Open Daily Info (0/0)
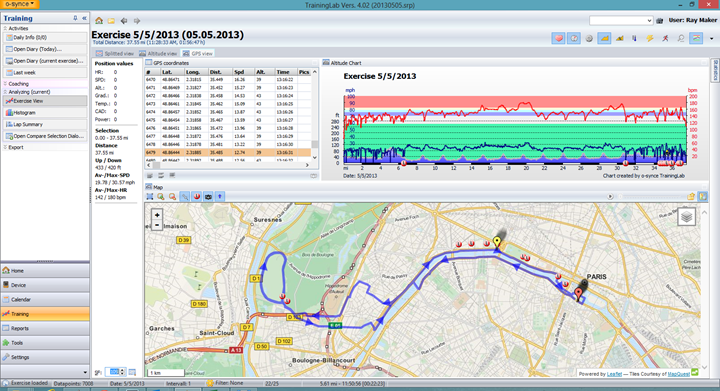The image size is (720, 391). tap(45, 38)
